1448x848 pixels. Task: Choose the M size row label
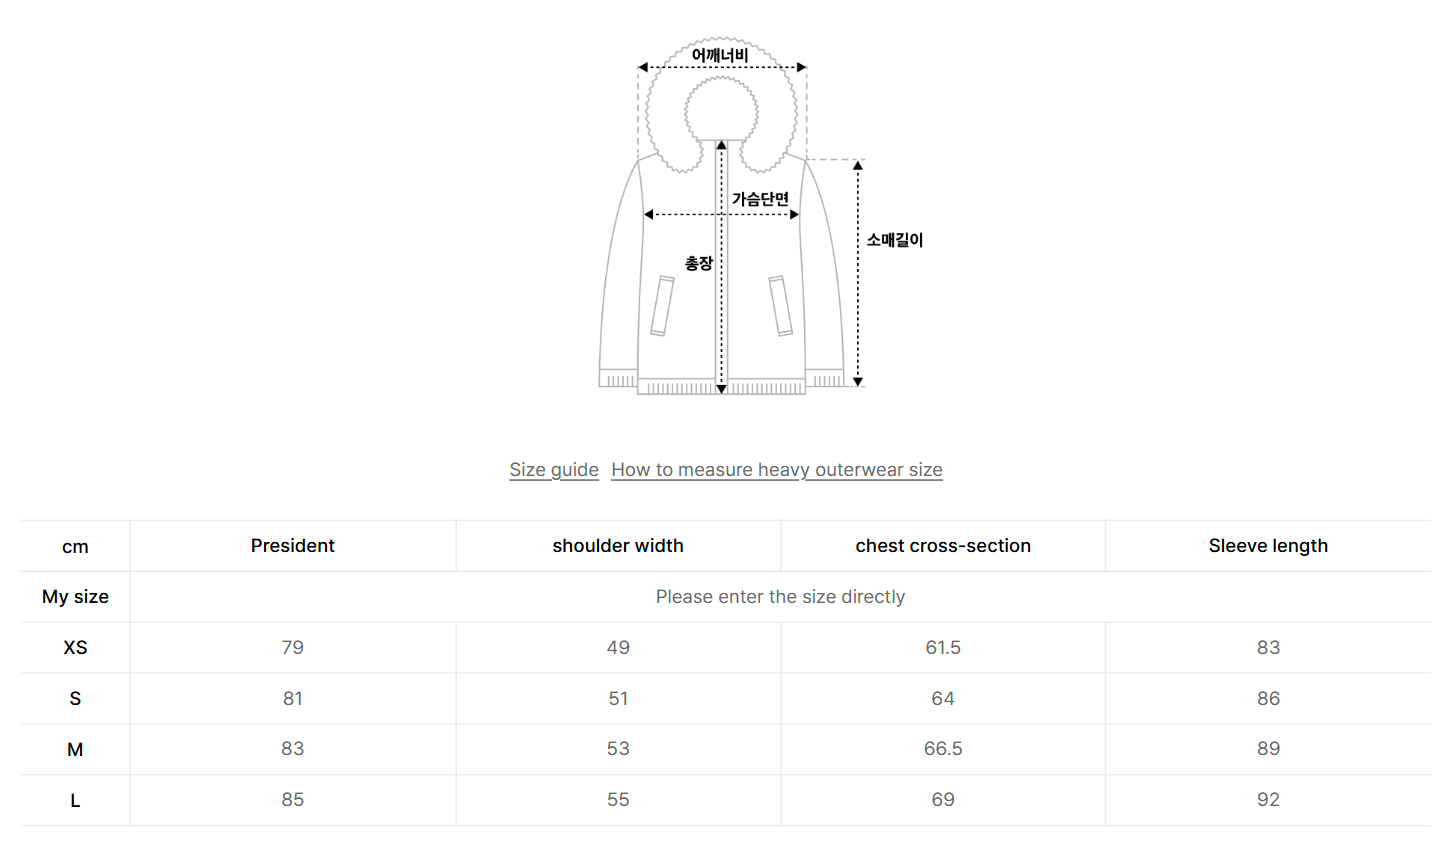pos(75,750)
